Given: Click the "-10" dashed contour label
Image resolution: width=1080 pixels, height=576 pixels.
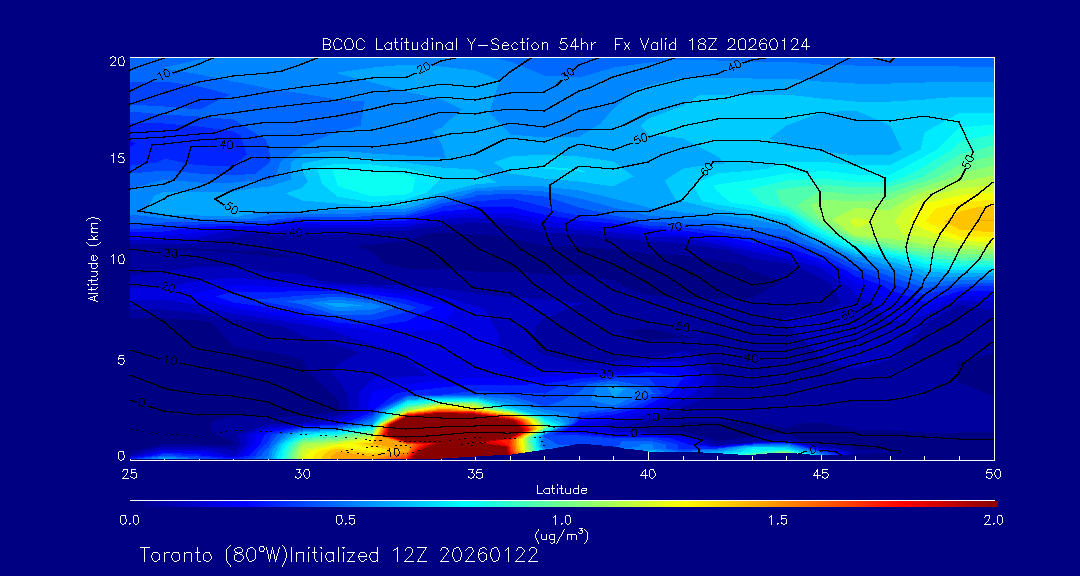Looking at the screenshot, I should coord(391,453).
